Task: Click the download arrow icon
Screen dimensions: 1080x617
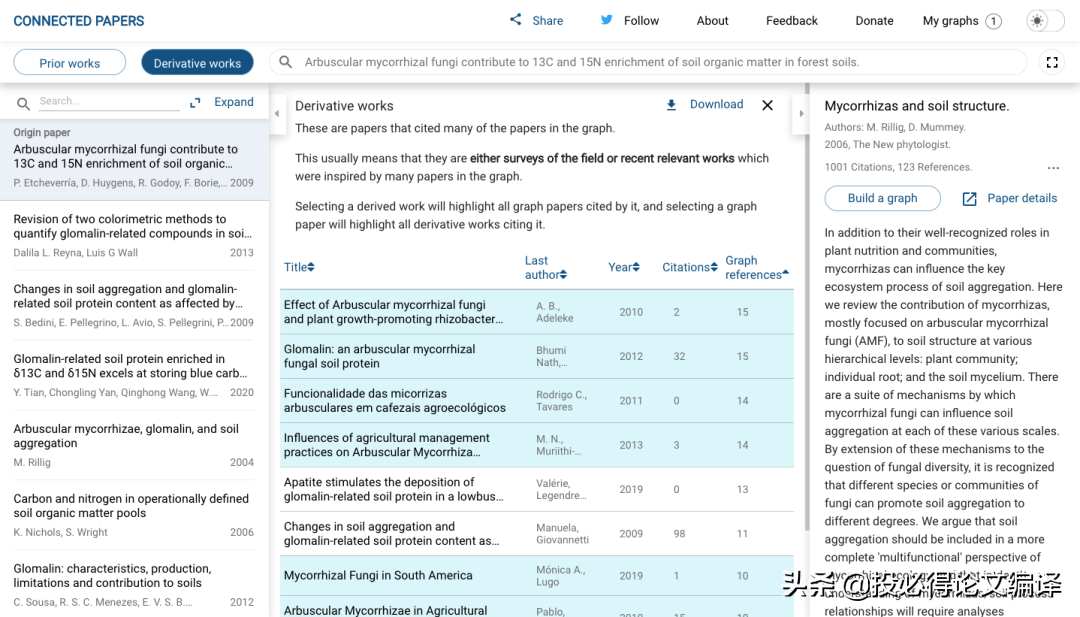Action: pyautogui.click(x=671, y=105)
